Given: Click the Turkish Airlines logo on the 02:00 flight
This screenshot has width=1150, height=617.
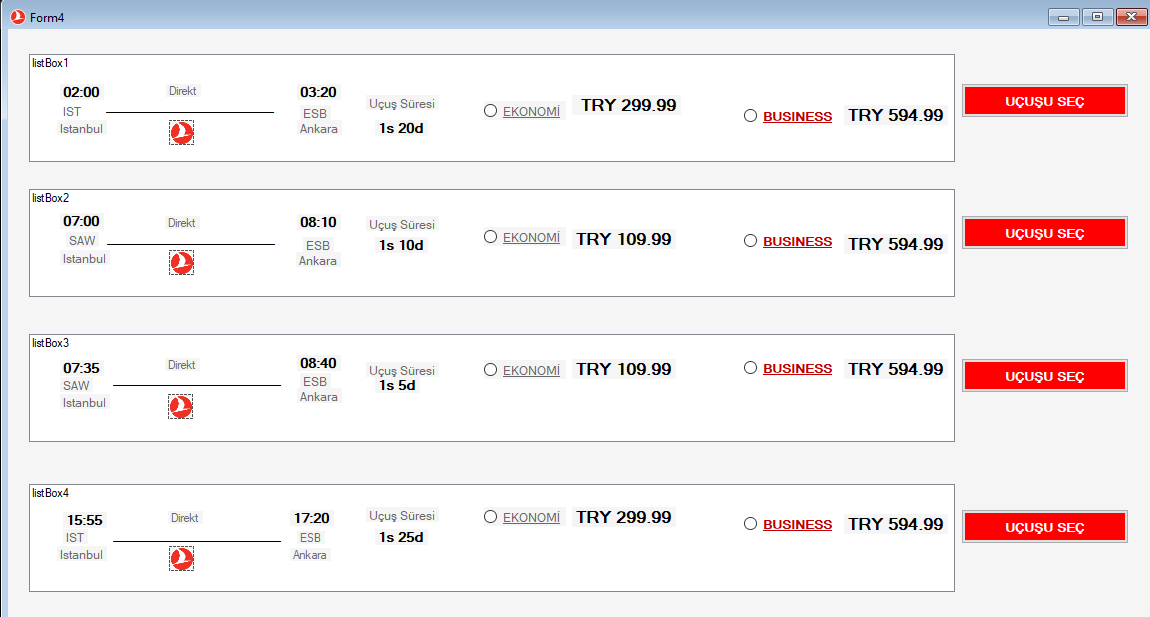Looking at the screenshot, I should [x=181, y=132].
